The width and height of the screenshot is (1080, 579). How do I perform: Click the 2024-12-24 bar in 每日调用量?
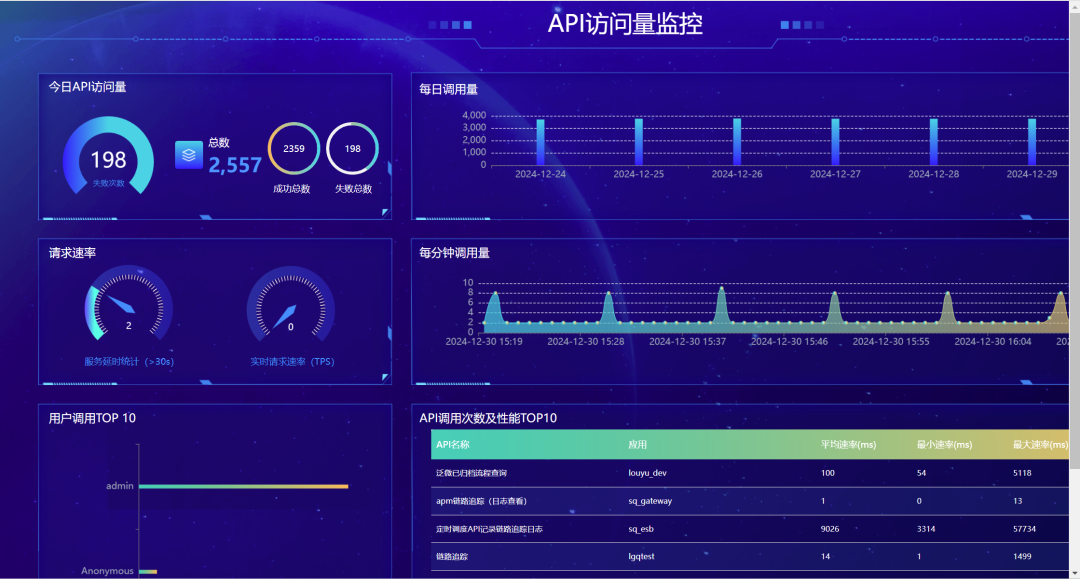coord(540,142)
